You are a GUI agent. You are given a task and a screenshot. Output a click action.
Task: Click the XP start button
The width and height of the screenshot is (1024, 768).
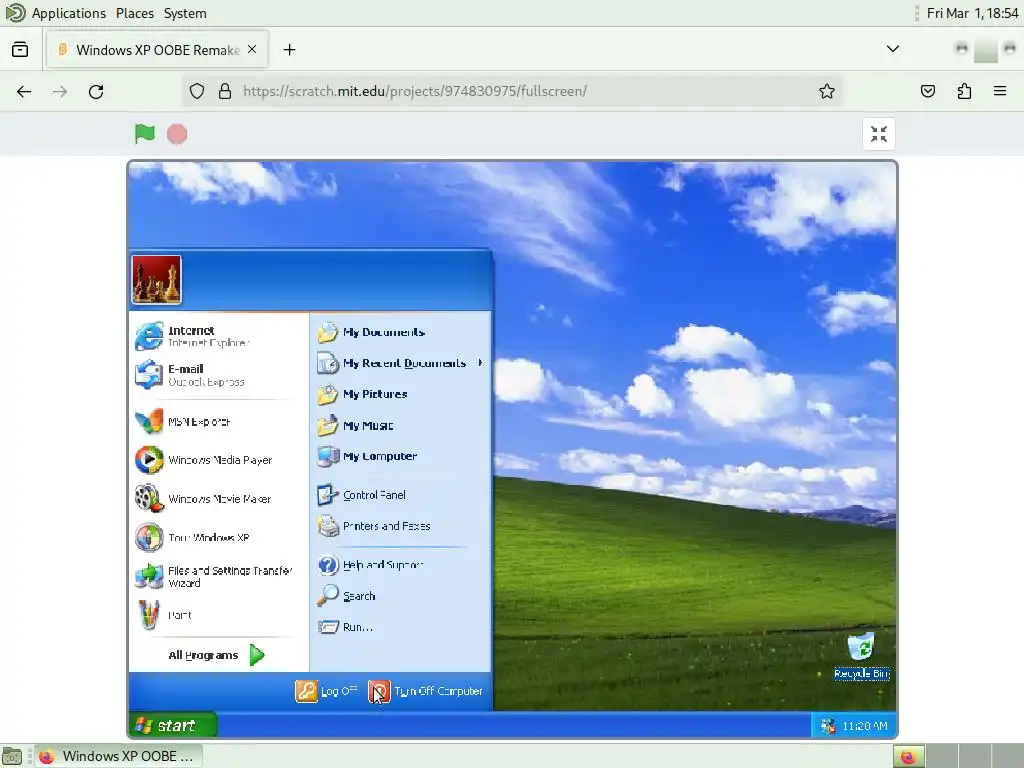(172, 725)
